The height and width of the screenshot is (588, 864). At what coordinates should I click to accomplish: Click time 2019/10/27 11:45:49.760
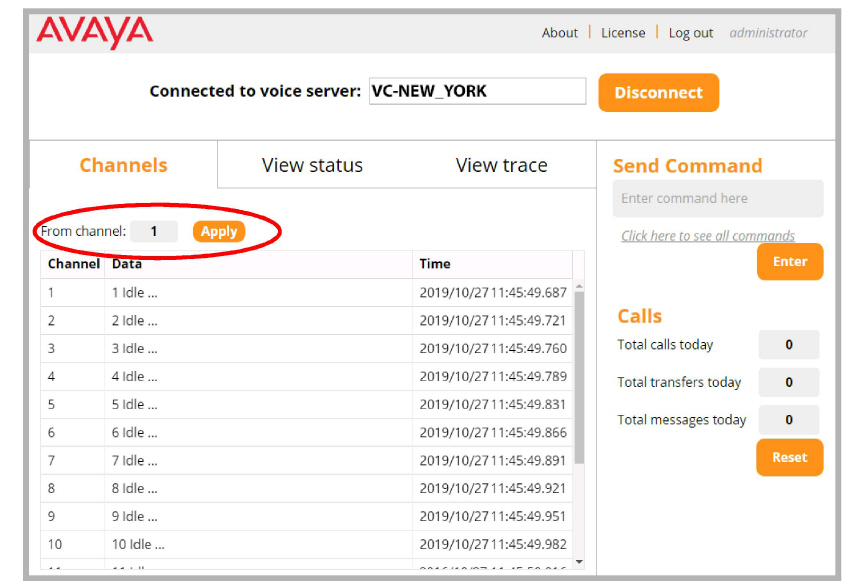click(x=493, y=349)
